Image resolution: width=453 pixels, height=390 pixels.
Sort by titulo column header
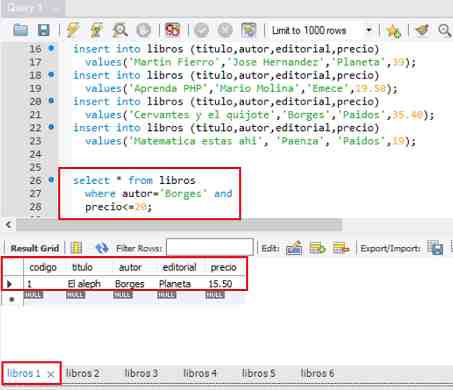[x=82, y=267]
